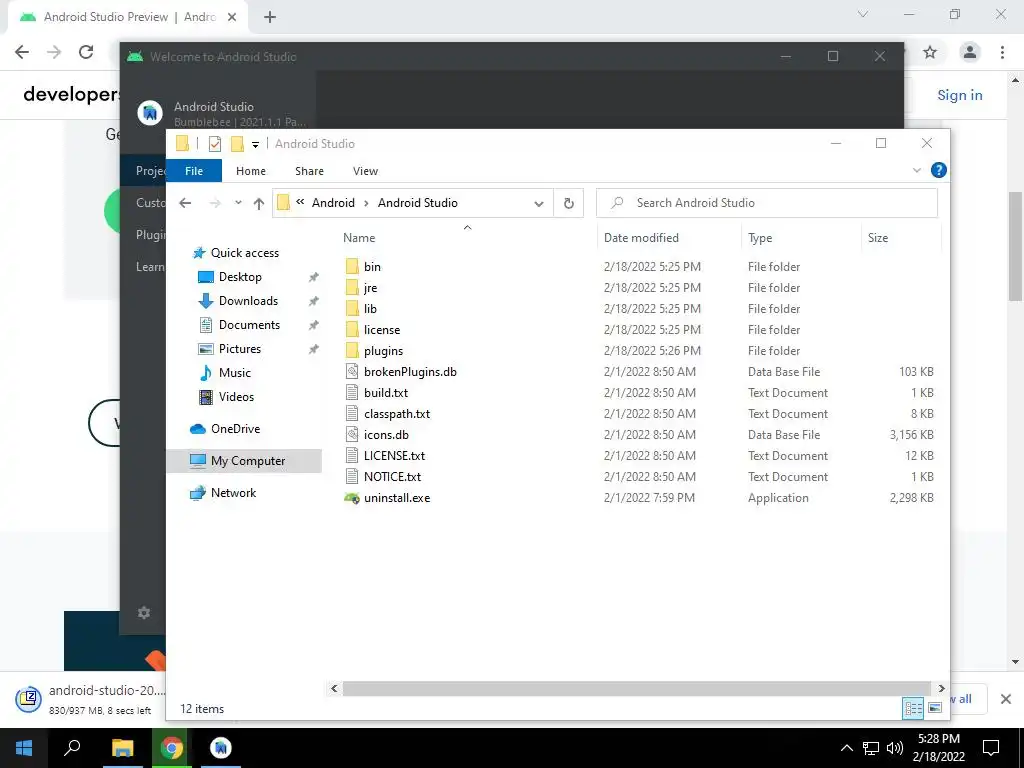Click in Search Android Studio field

tap(767, 203)
